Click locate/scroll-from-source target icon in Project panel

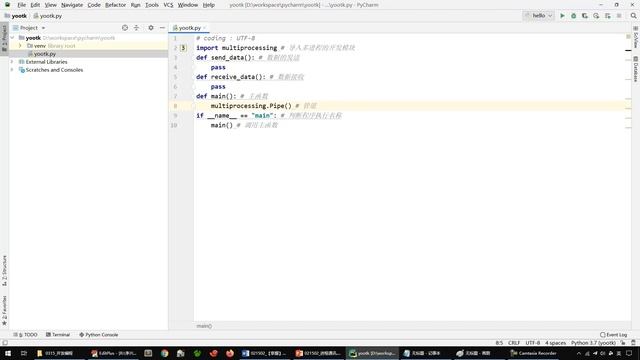click(125, 28)
